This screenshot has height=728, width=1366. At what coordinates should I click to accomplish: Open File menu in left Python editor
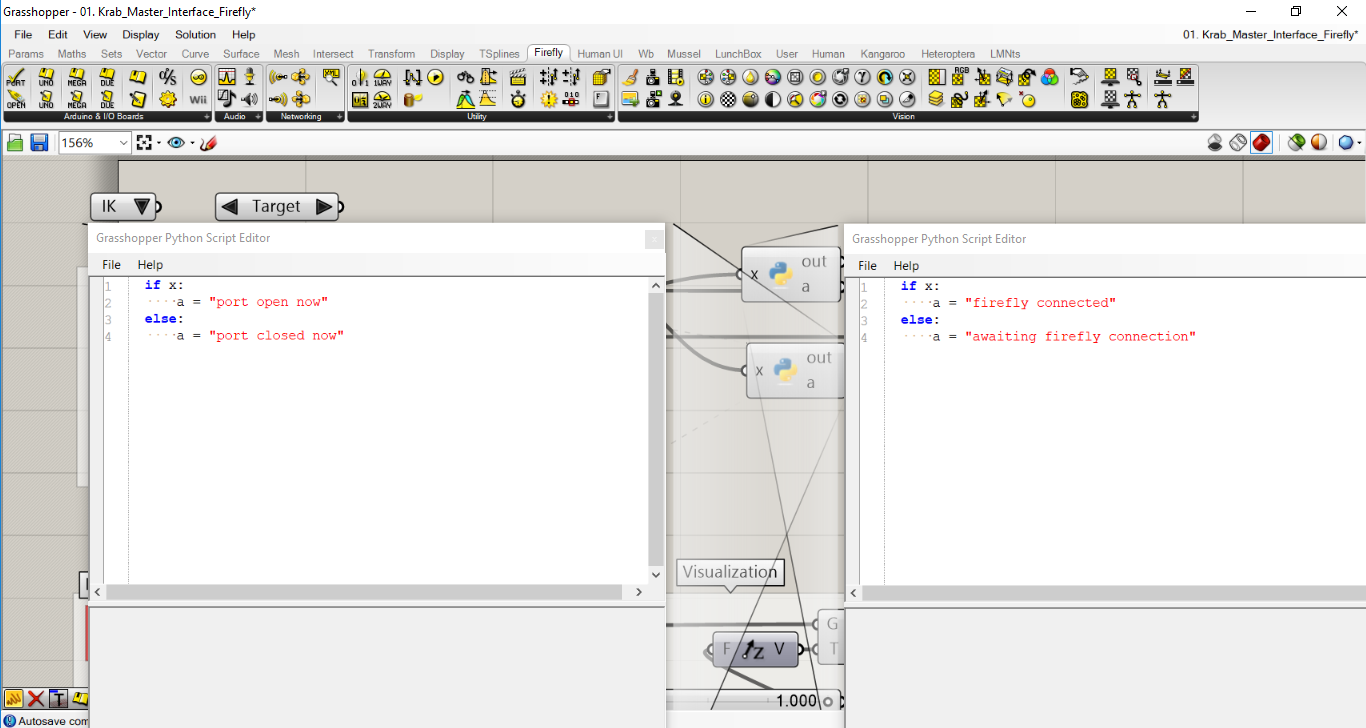111,265
